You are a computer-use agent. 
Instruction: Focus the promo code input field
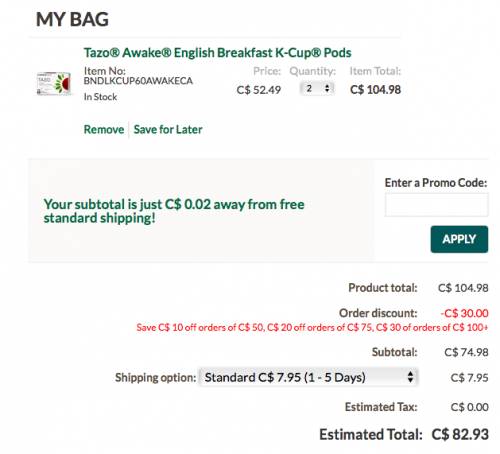(436, 205)
